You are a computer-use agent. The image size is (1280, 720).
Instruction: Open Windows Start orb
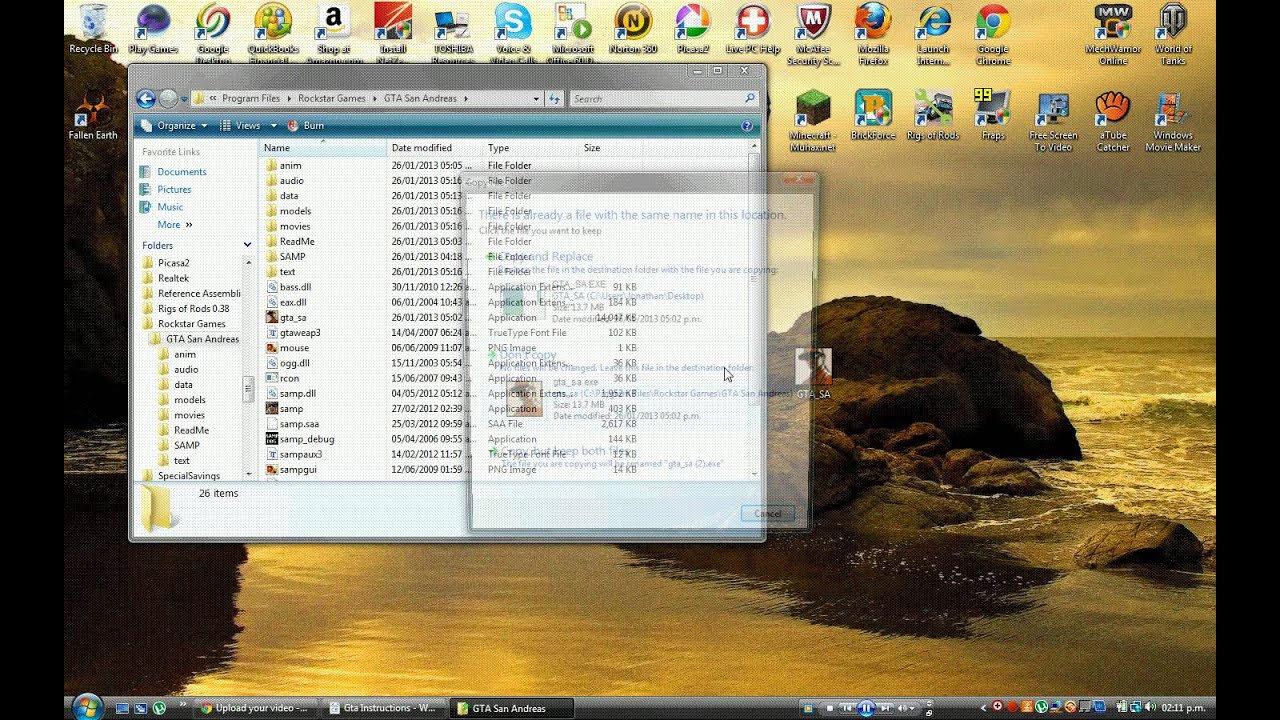tap(87, 707)
